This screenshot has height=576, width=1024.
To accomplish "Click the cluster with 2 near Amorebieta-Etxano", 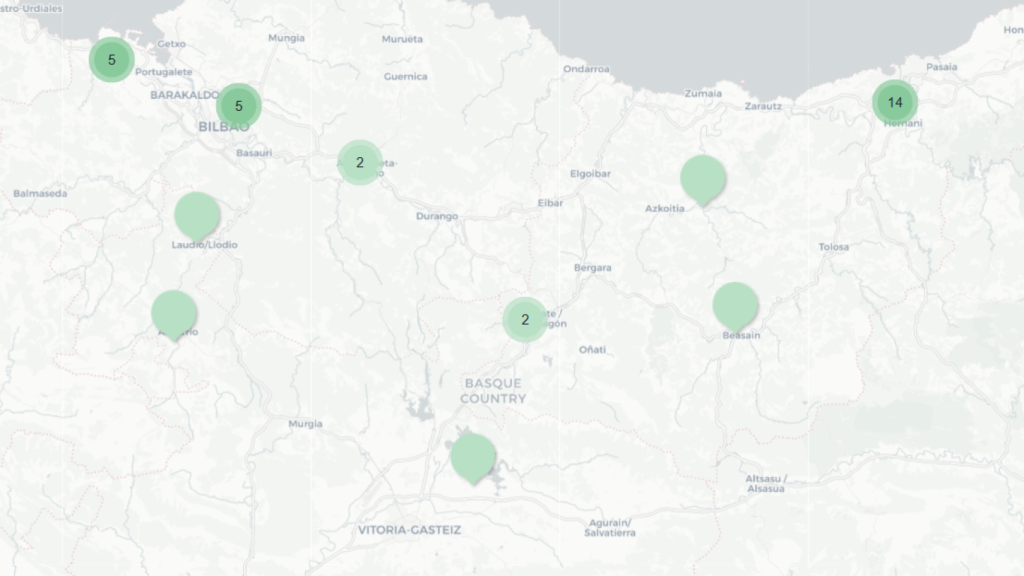I will pos(358,160).
